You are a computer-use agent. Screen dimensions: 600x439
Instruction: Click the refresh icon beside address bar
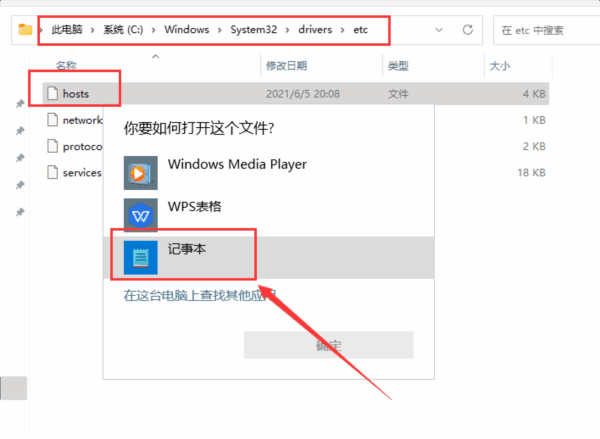(467, 30)
